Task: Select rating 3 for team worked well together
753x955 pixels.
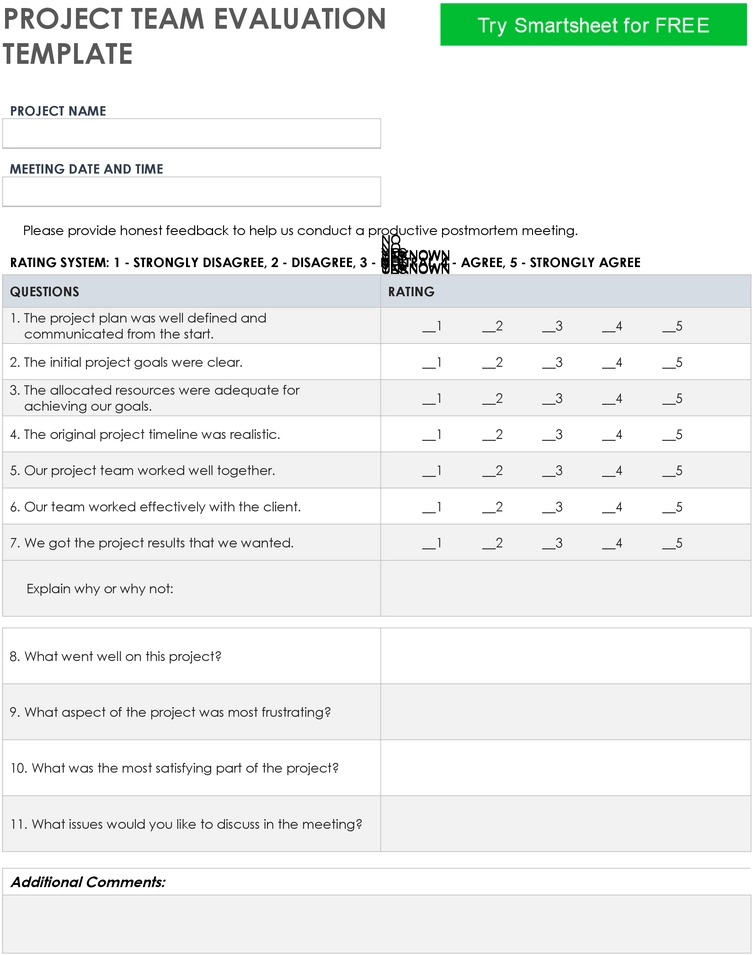Action: click(x=553, y=471)
